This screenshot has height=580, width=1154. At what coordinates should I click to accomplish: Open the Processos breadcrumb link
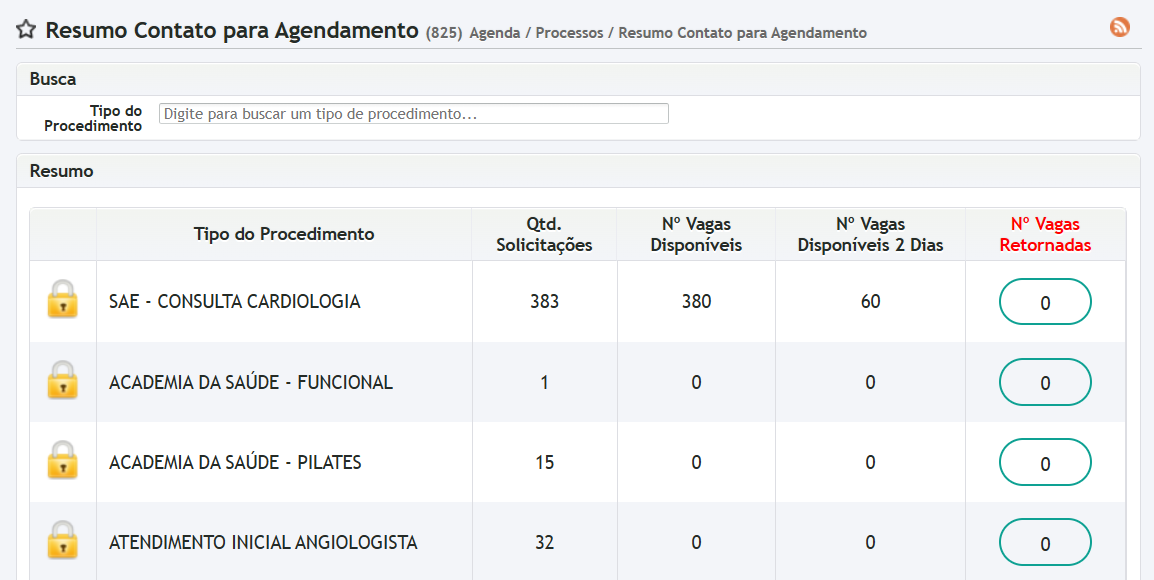[x=569, y=33]
